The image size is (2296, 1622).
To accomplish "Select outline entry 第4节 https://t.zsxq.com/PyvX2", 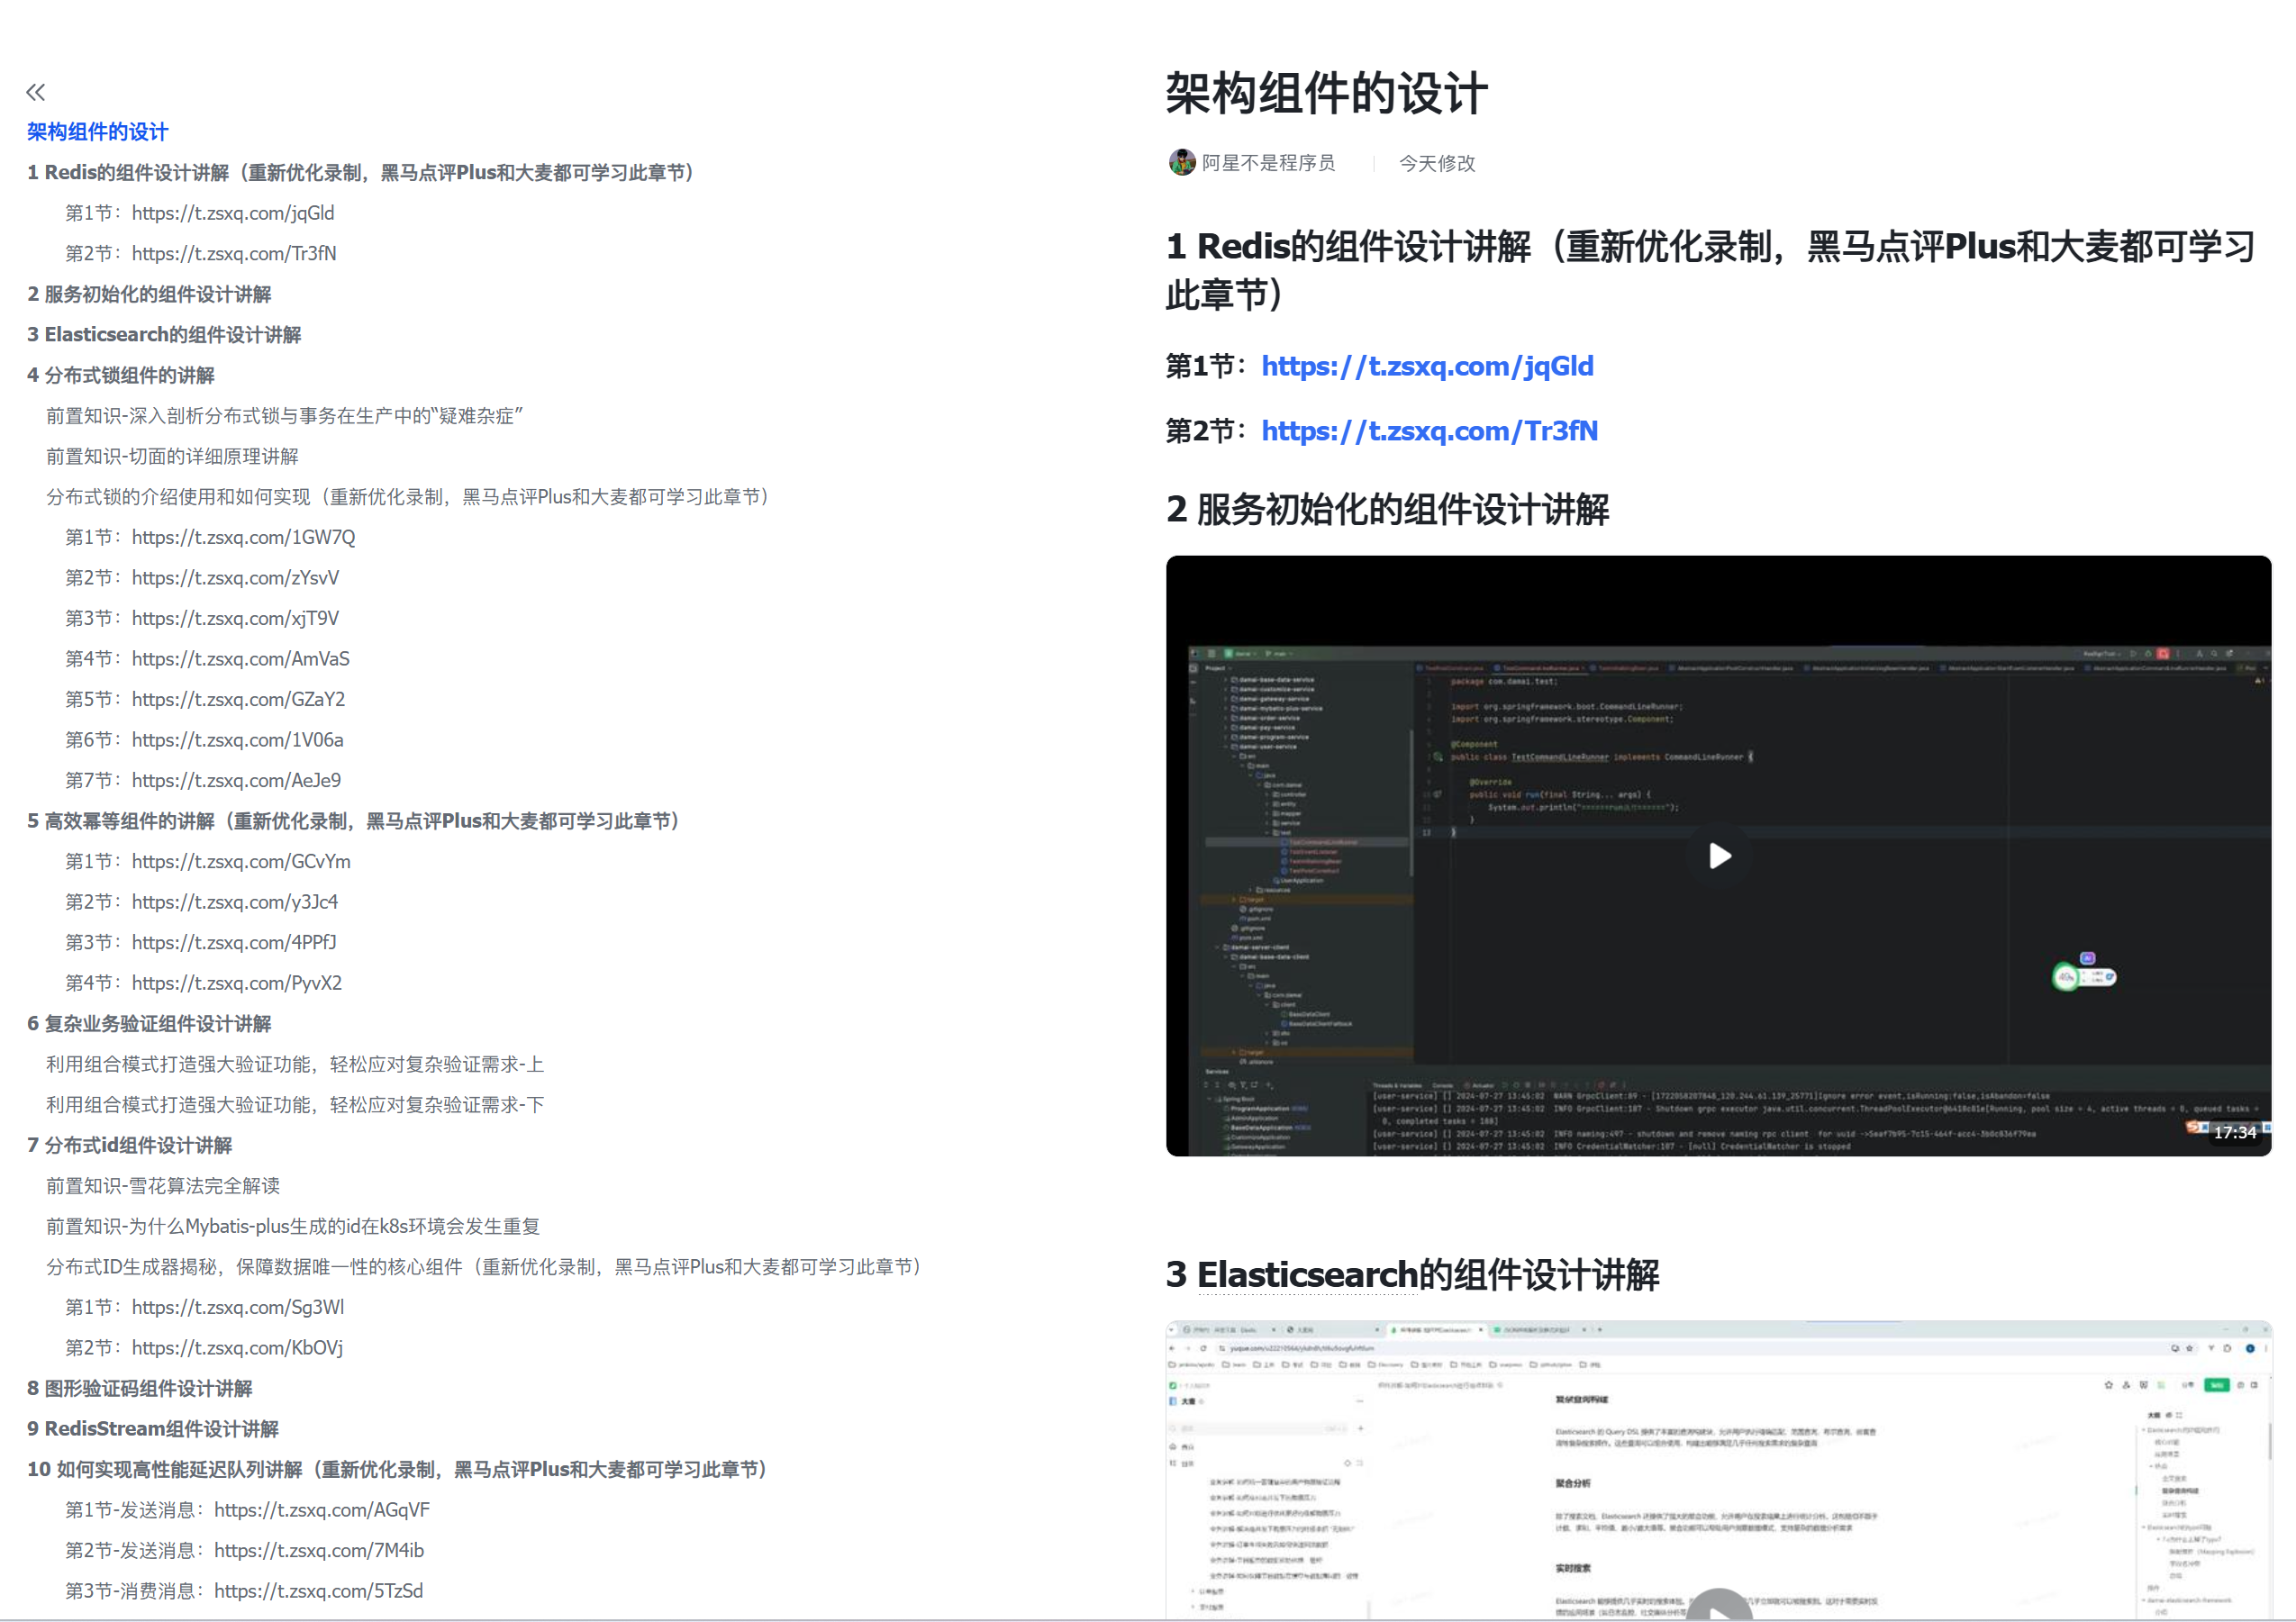I will click(x=203, y=983).
